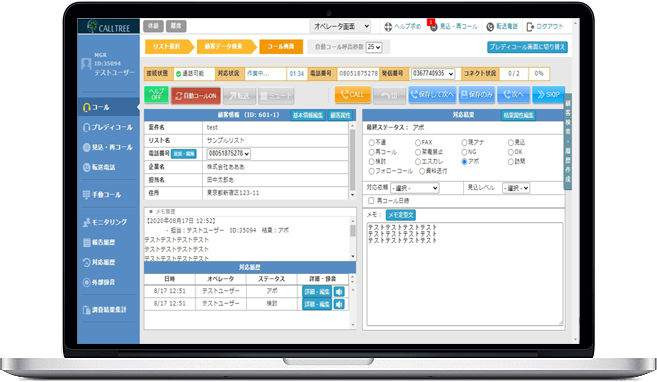Click the CALLTREE logo
The image size is (657, 382).
(109, 27)
